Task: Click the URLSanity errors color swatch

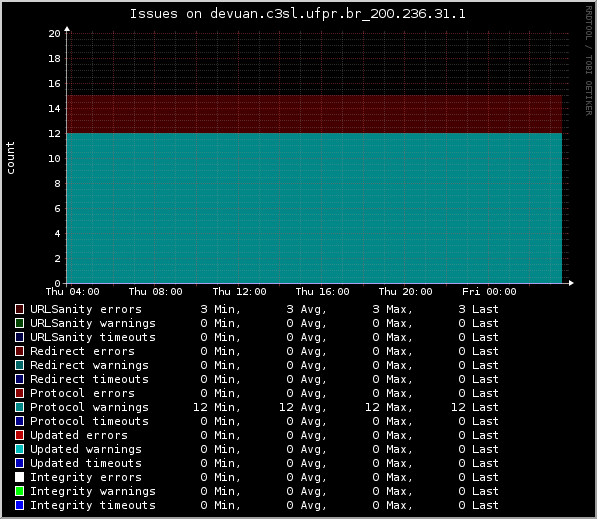Action: (x=19, y=309)
